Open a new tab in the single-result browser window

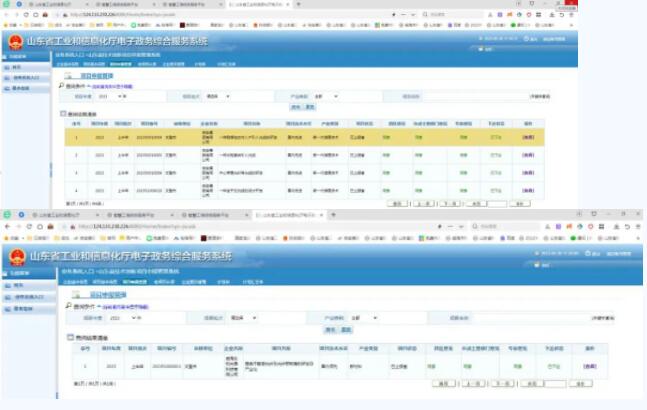pyautogui.click(x=333, y=215)
